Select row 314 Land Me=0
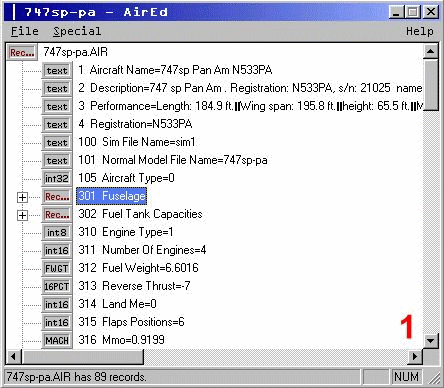This screenshot has width=444, height=388. tap(117, 304)
